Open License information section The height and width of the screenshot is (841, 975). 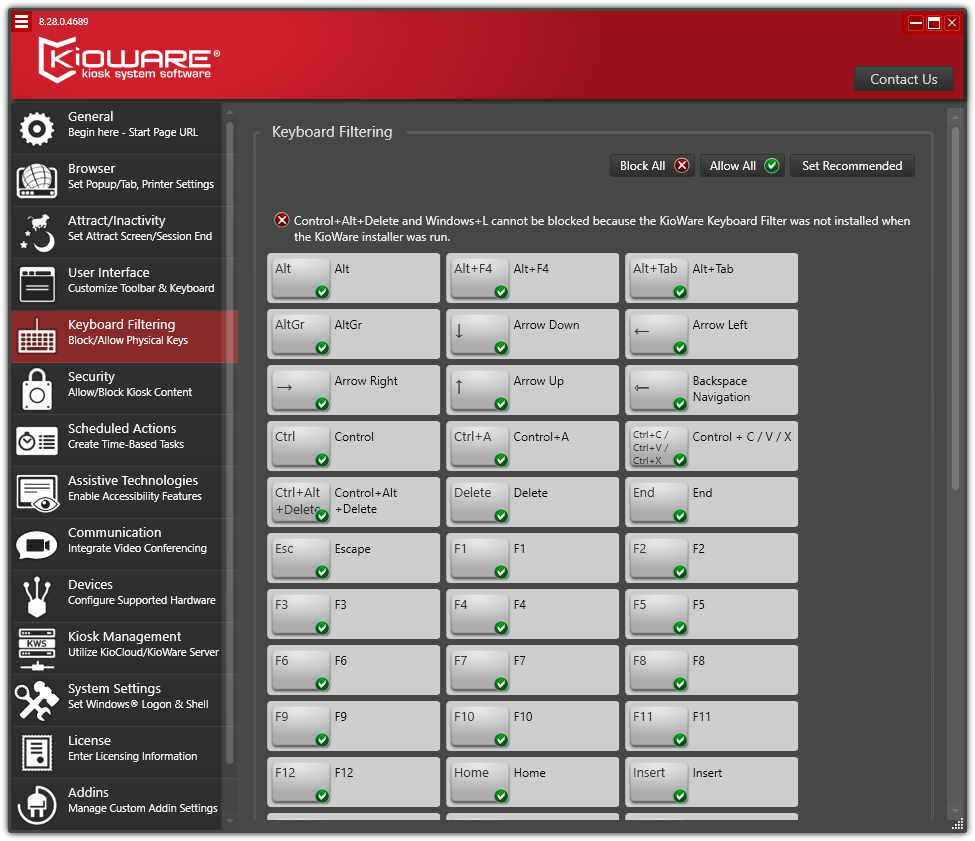[124, 753]
